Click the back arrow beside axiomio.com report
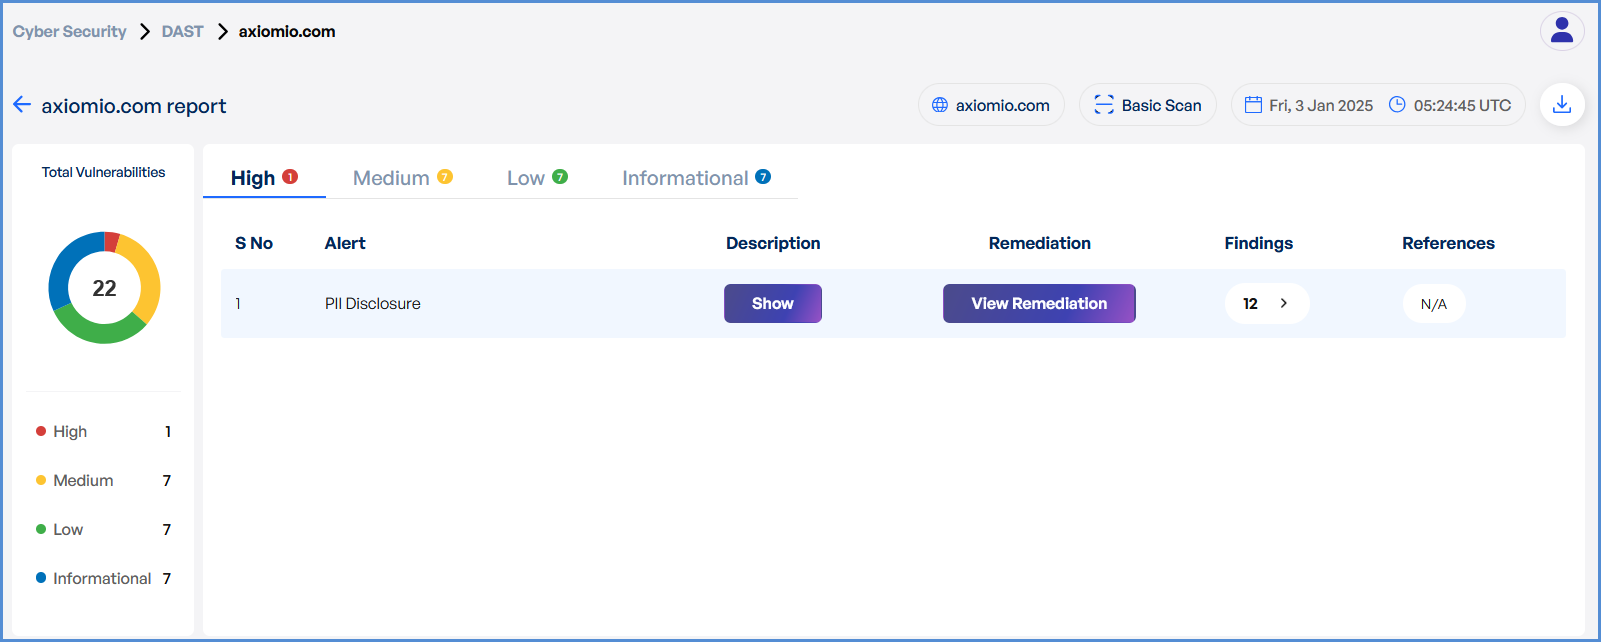This screenshot has width=1601, height=642. tap(22, 105)
